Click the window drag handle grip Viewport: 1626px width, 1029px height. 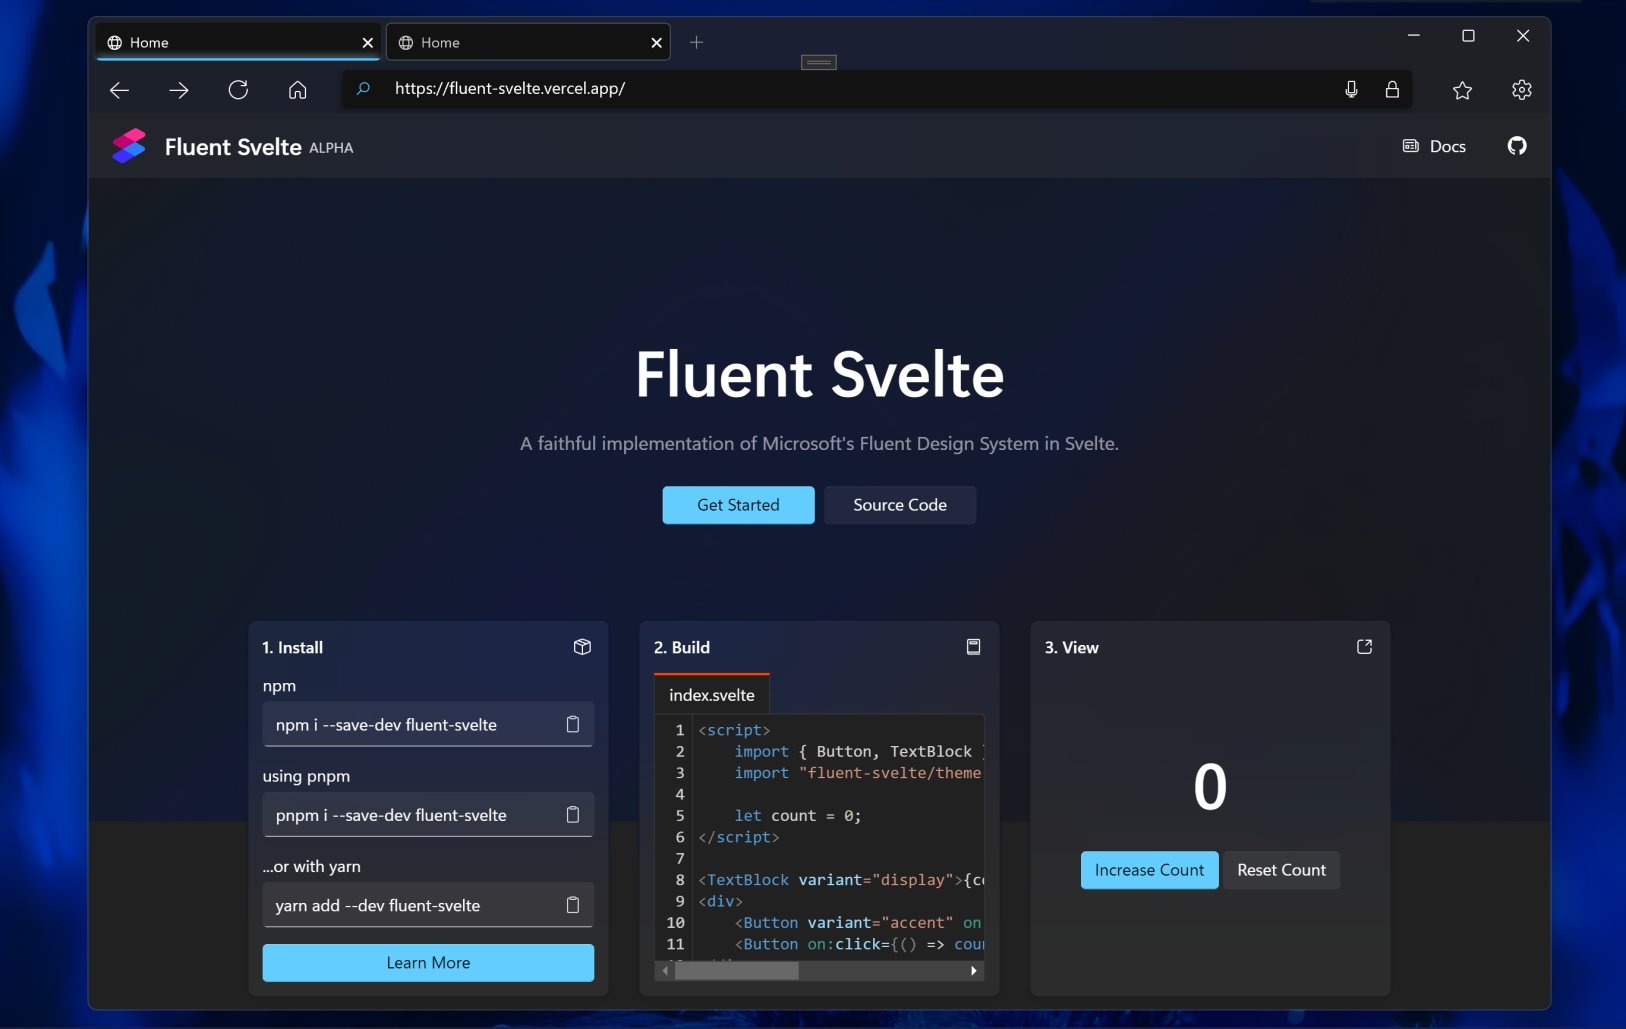(x=819, y=62)
